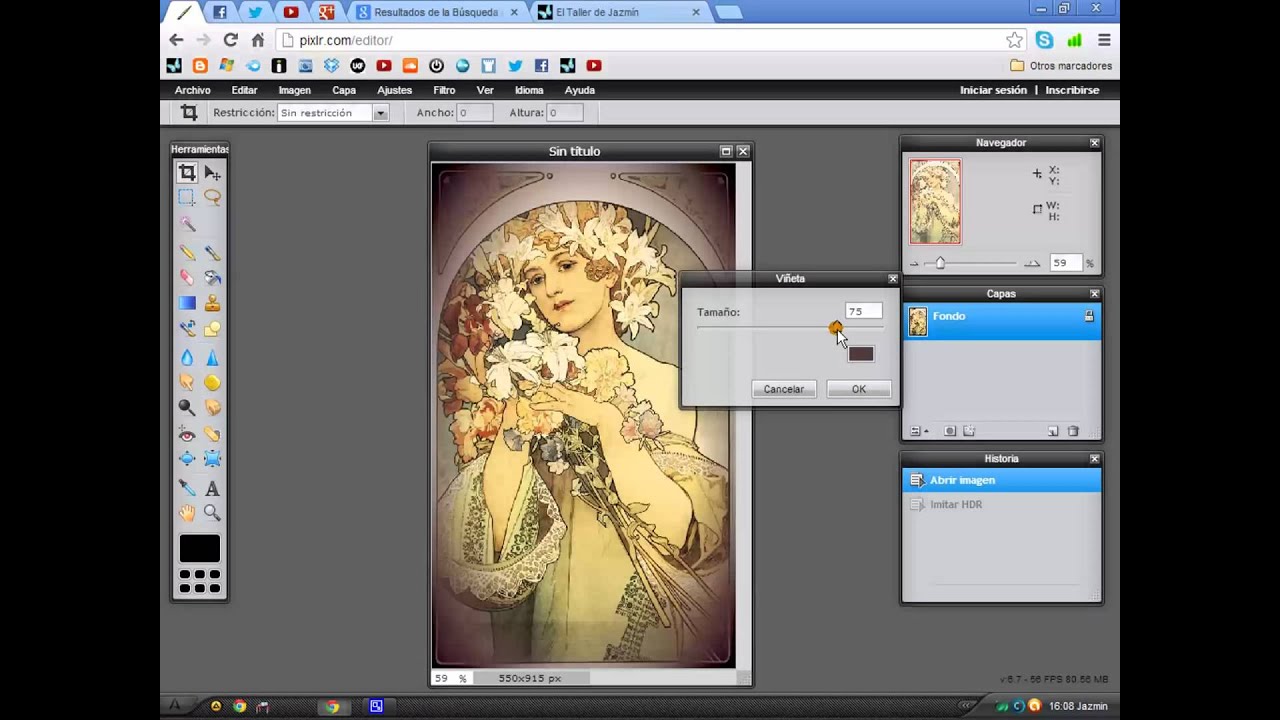
Task: Select the Red Eye Reduction tool
Action: [x=187, y=434]
